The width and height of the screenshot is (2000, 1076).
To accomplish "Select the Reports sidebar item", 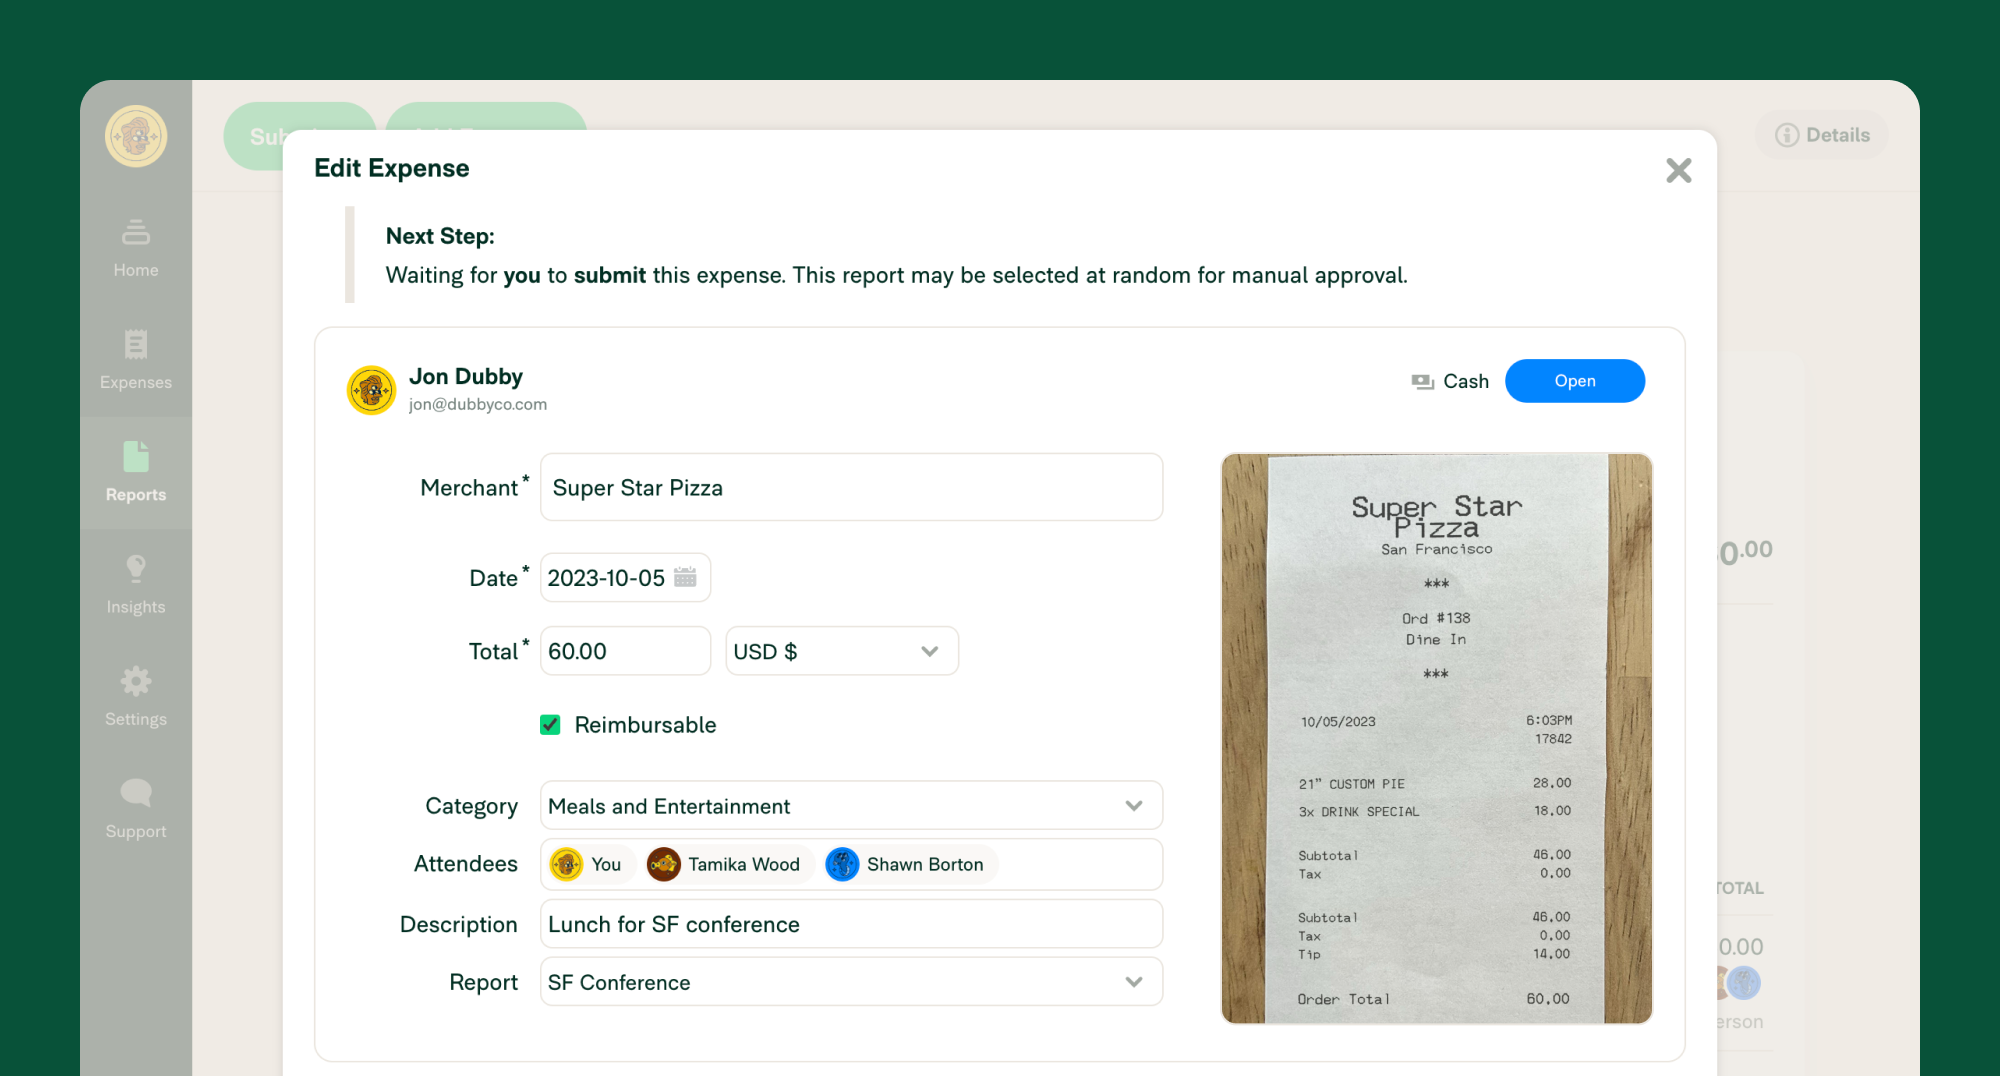I will pos(136,473).
